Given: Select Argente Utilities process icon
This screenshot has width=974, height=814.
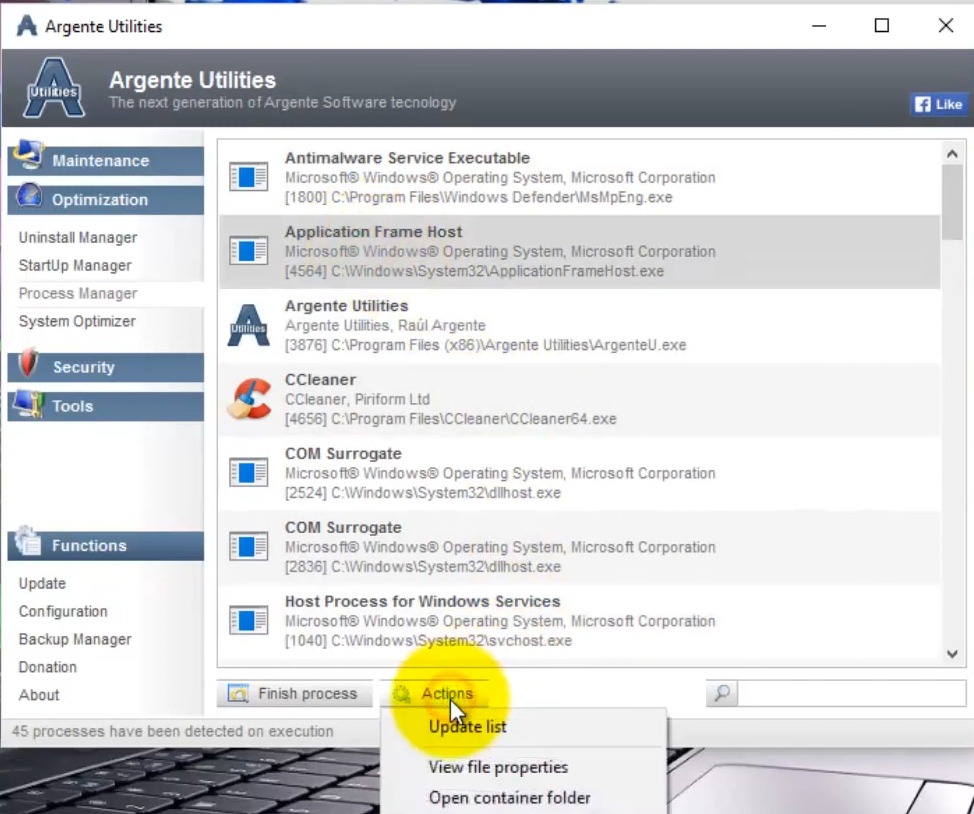Looking at the screenshot, I should 248,325.
